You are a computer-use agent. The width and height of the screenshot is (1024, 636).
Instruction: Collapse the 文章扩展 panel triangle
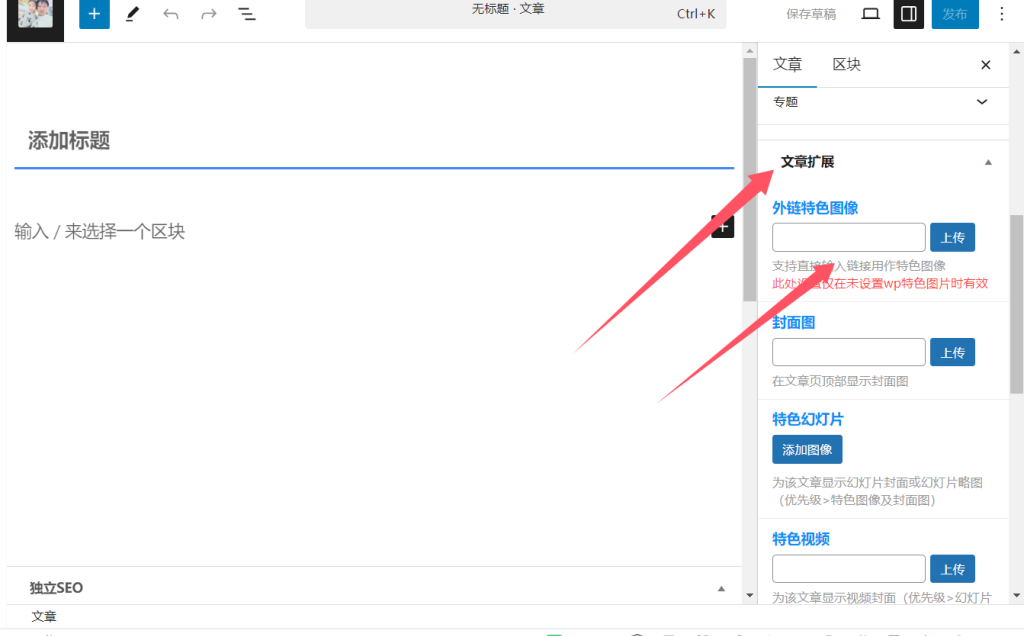click(x=988, y=163)
